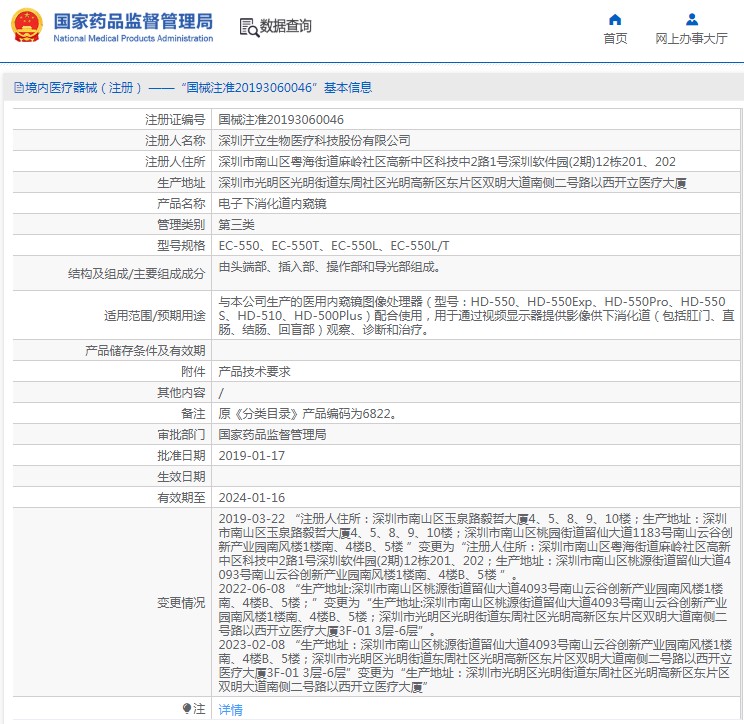Click the 数据查询 heading text
Screen dimensions: 744x724
pyautogui.click(x=286, y=26)
